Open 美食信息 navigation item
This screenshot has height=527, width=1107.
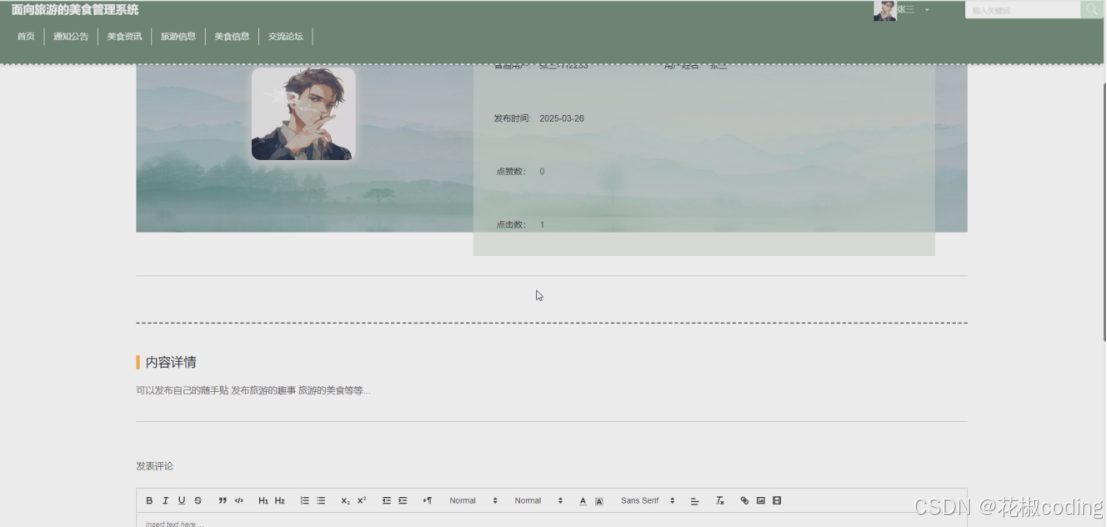click(232, 36)
